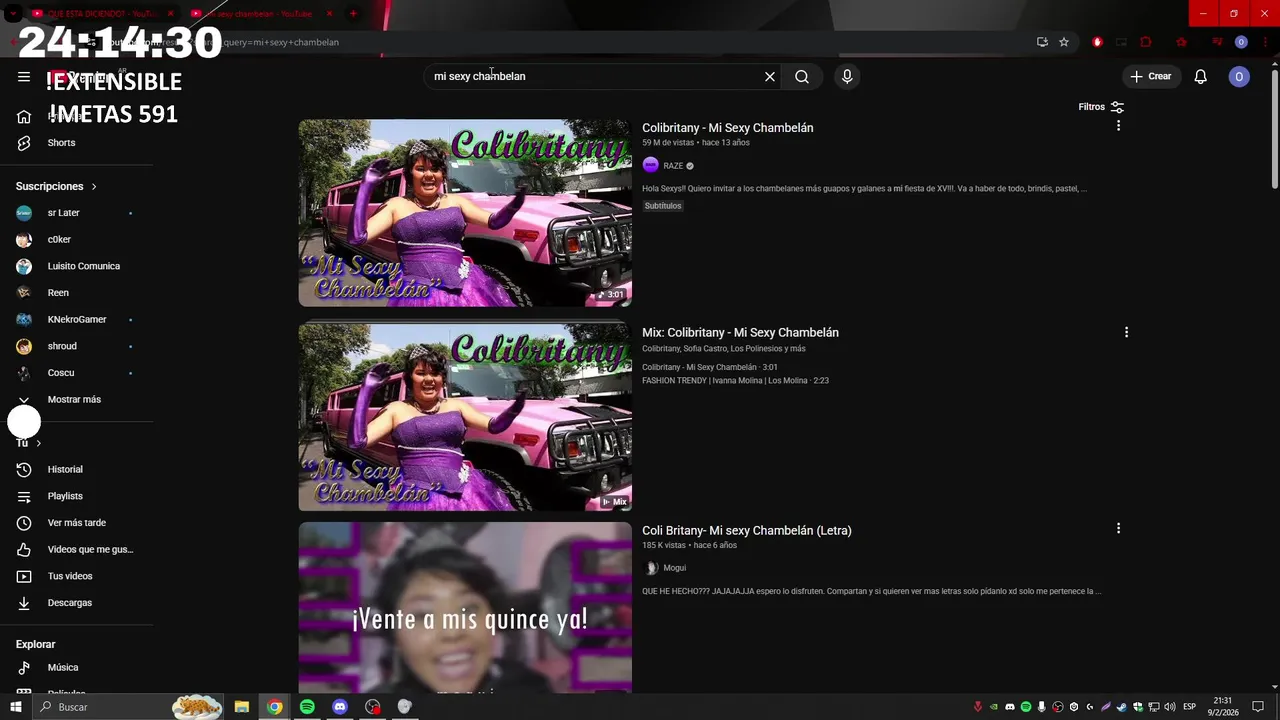This screenshot has height=720, width=1280.
Task: Open File Explorer from taskbar
Action: point(242,707)
